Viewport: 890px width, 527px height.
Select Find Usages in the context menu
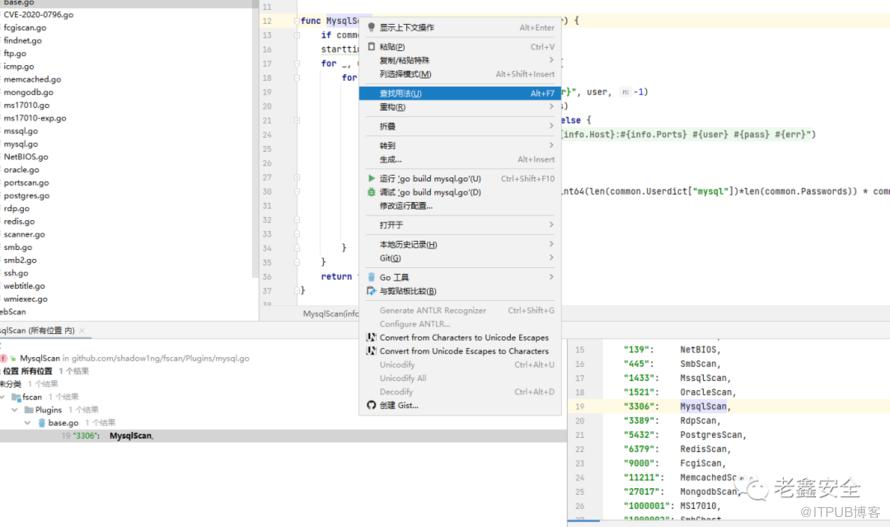point(401,93)
